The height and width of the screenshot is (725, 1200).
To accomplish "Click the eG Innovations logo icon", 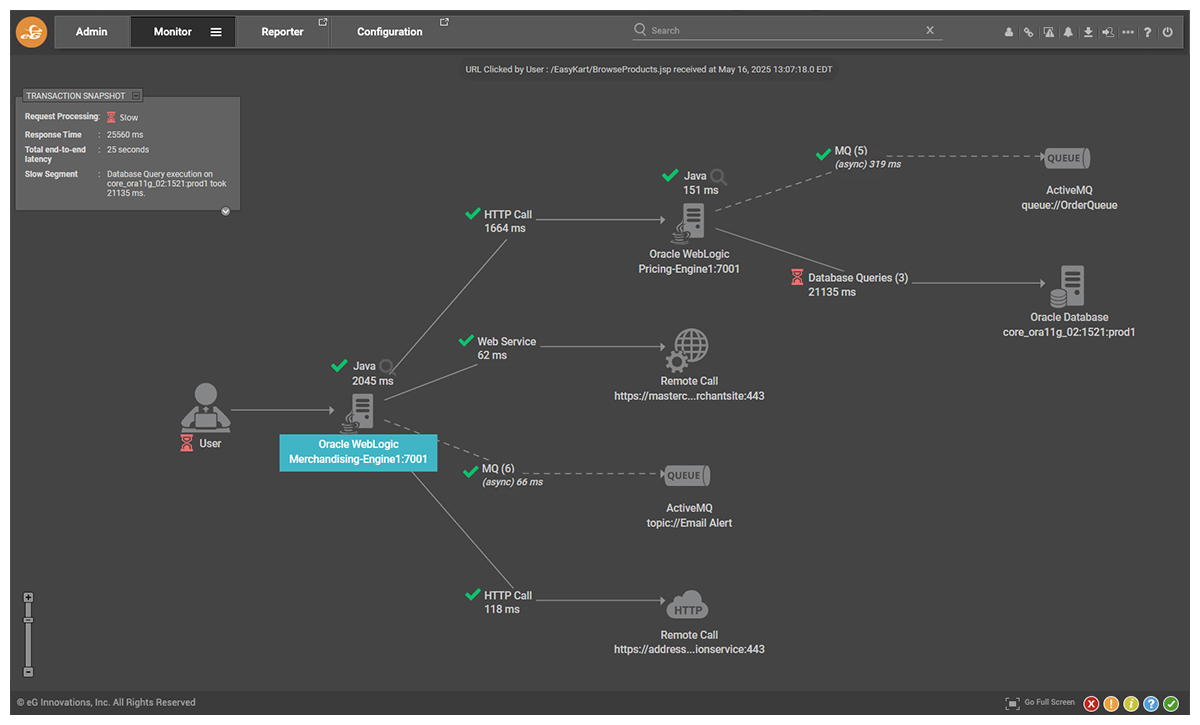I will (31, 32).
